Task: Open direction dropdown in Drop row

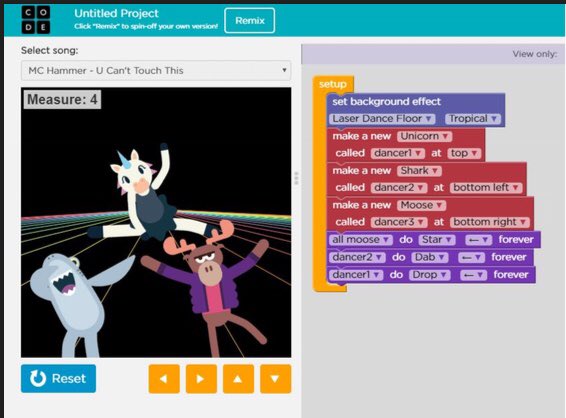Action: (473, 275)
